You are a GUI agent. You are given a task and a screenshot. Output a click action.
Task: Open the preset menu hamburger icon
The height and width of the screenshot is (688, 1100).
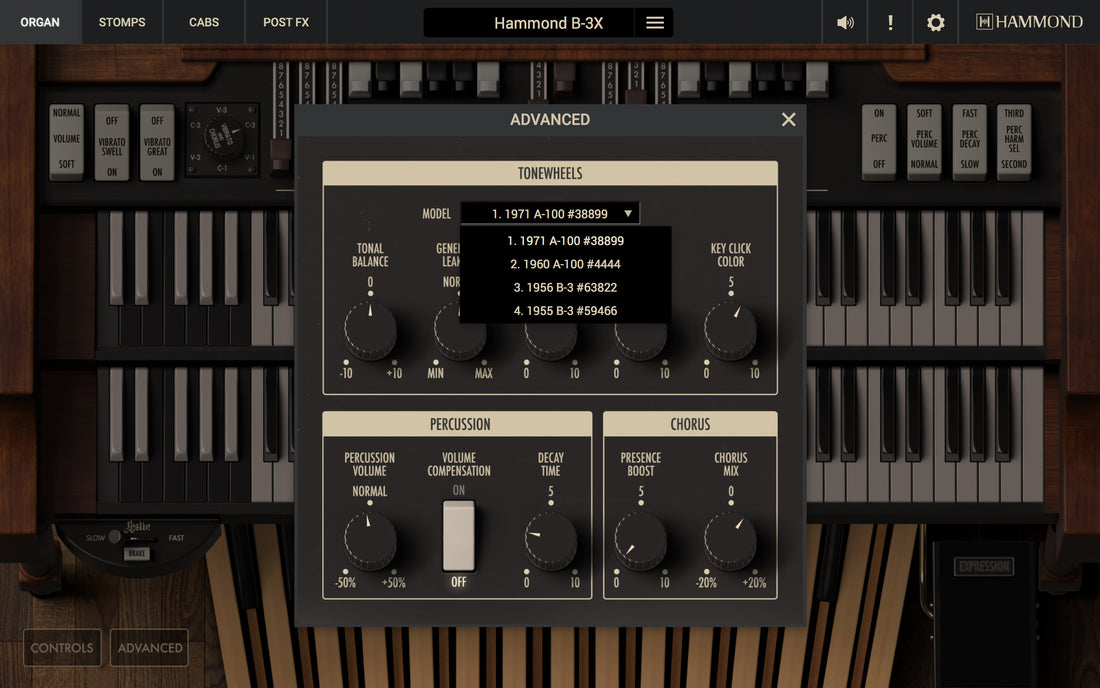coord(655,22)
